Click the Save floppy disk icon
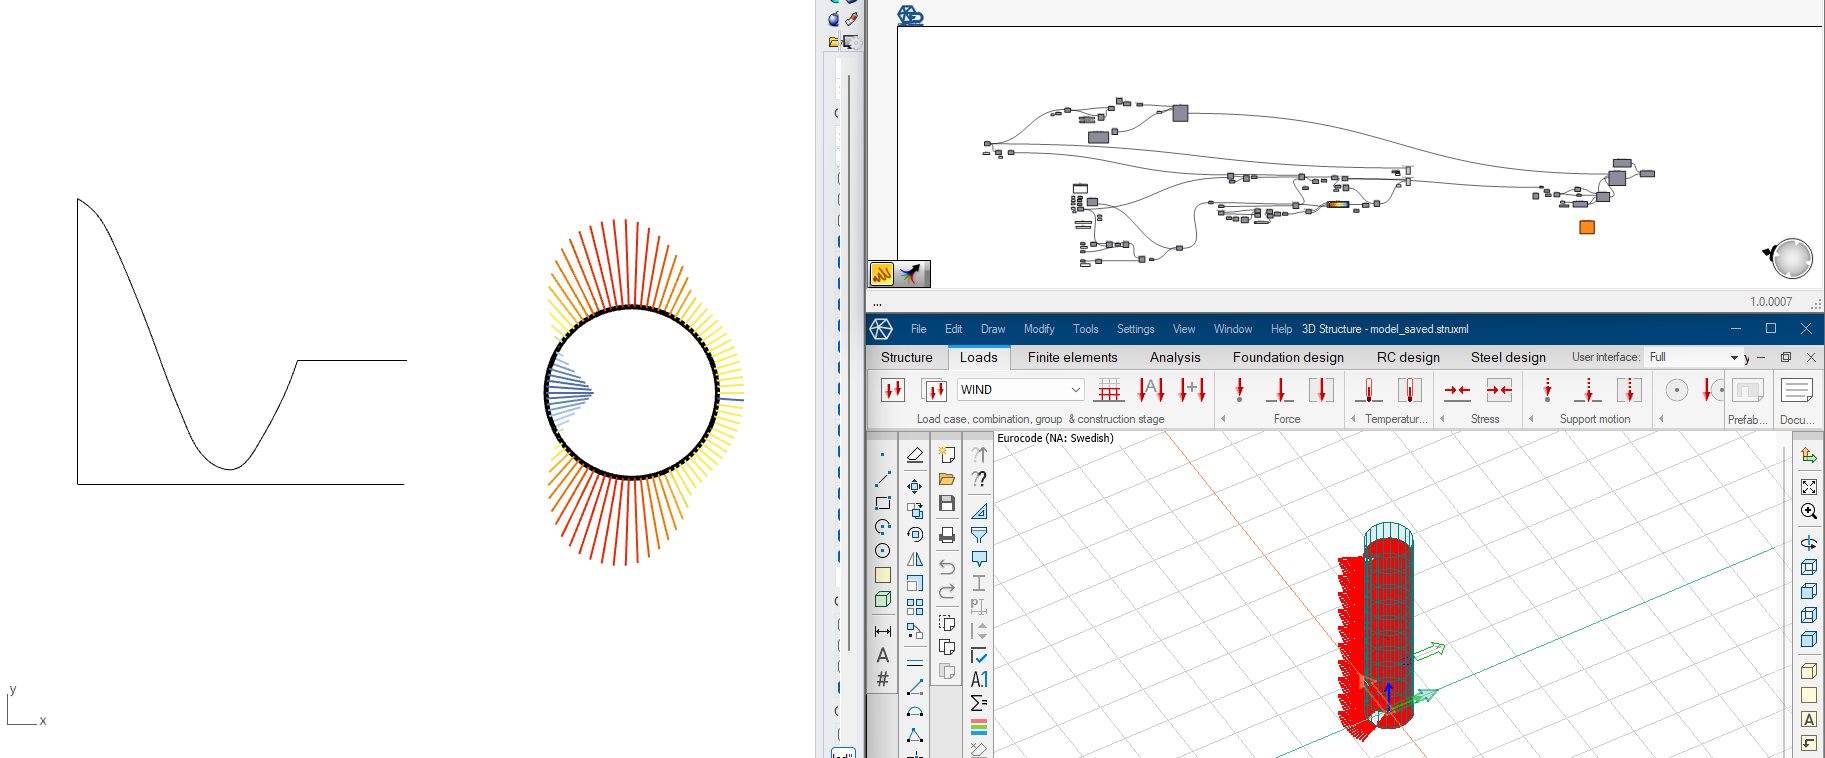 (x=947, y=504)
